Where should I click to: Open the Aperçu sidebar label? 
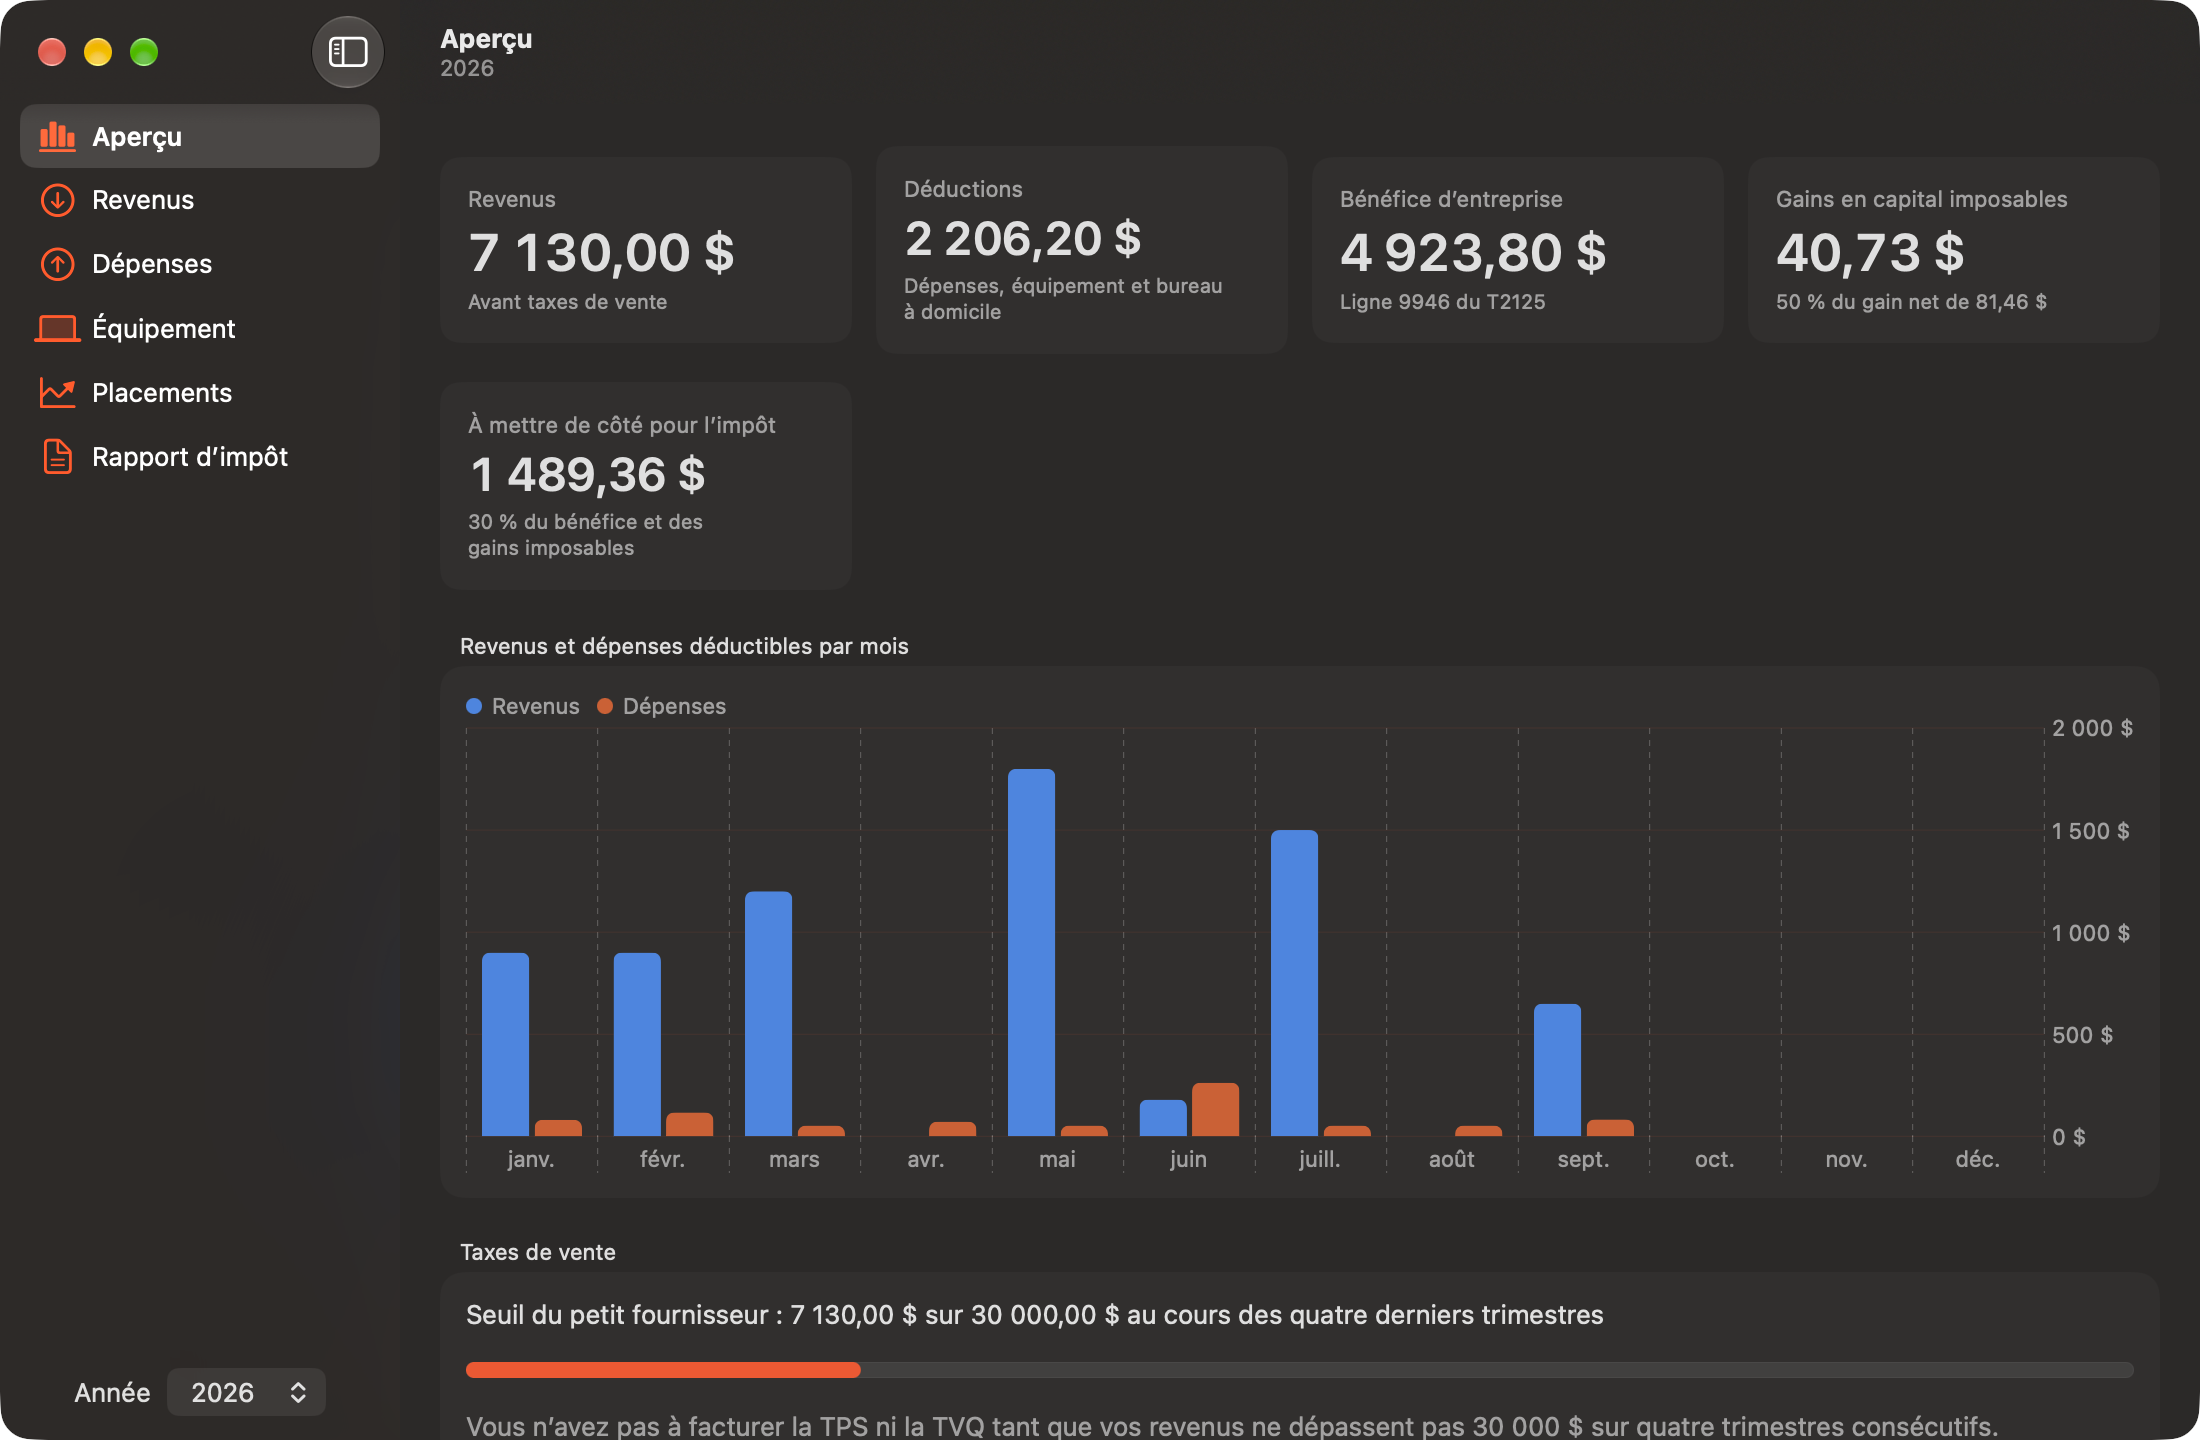point(137,137)
